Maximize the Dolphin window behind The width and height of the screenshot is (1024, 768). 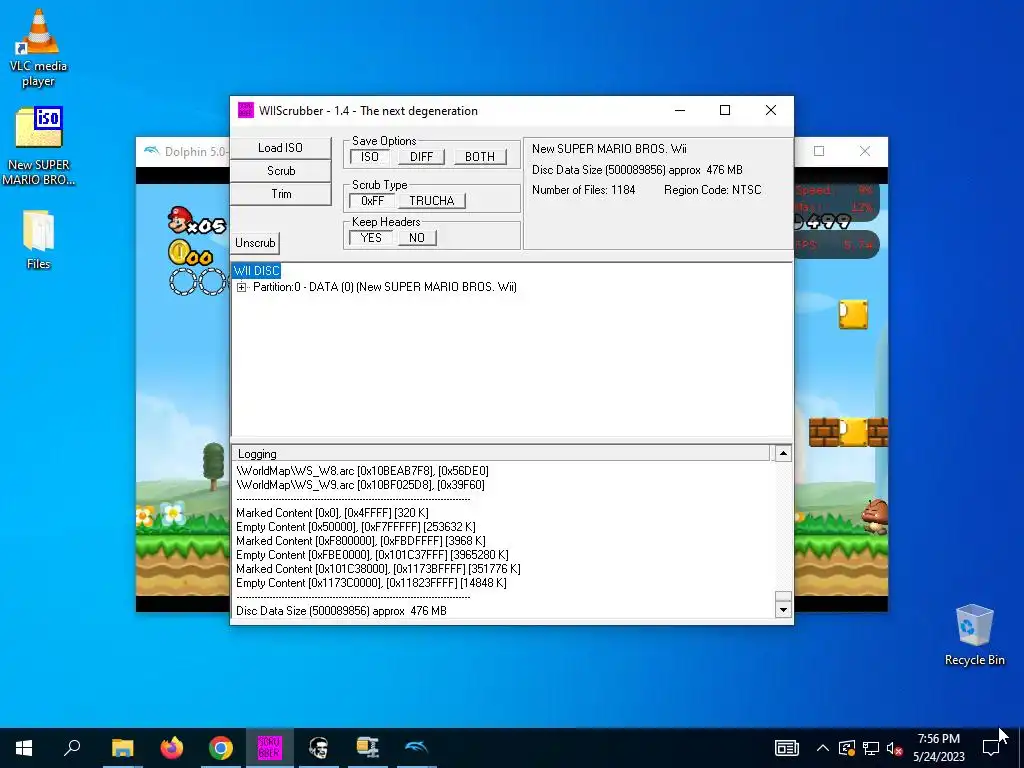coord(819,151)
